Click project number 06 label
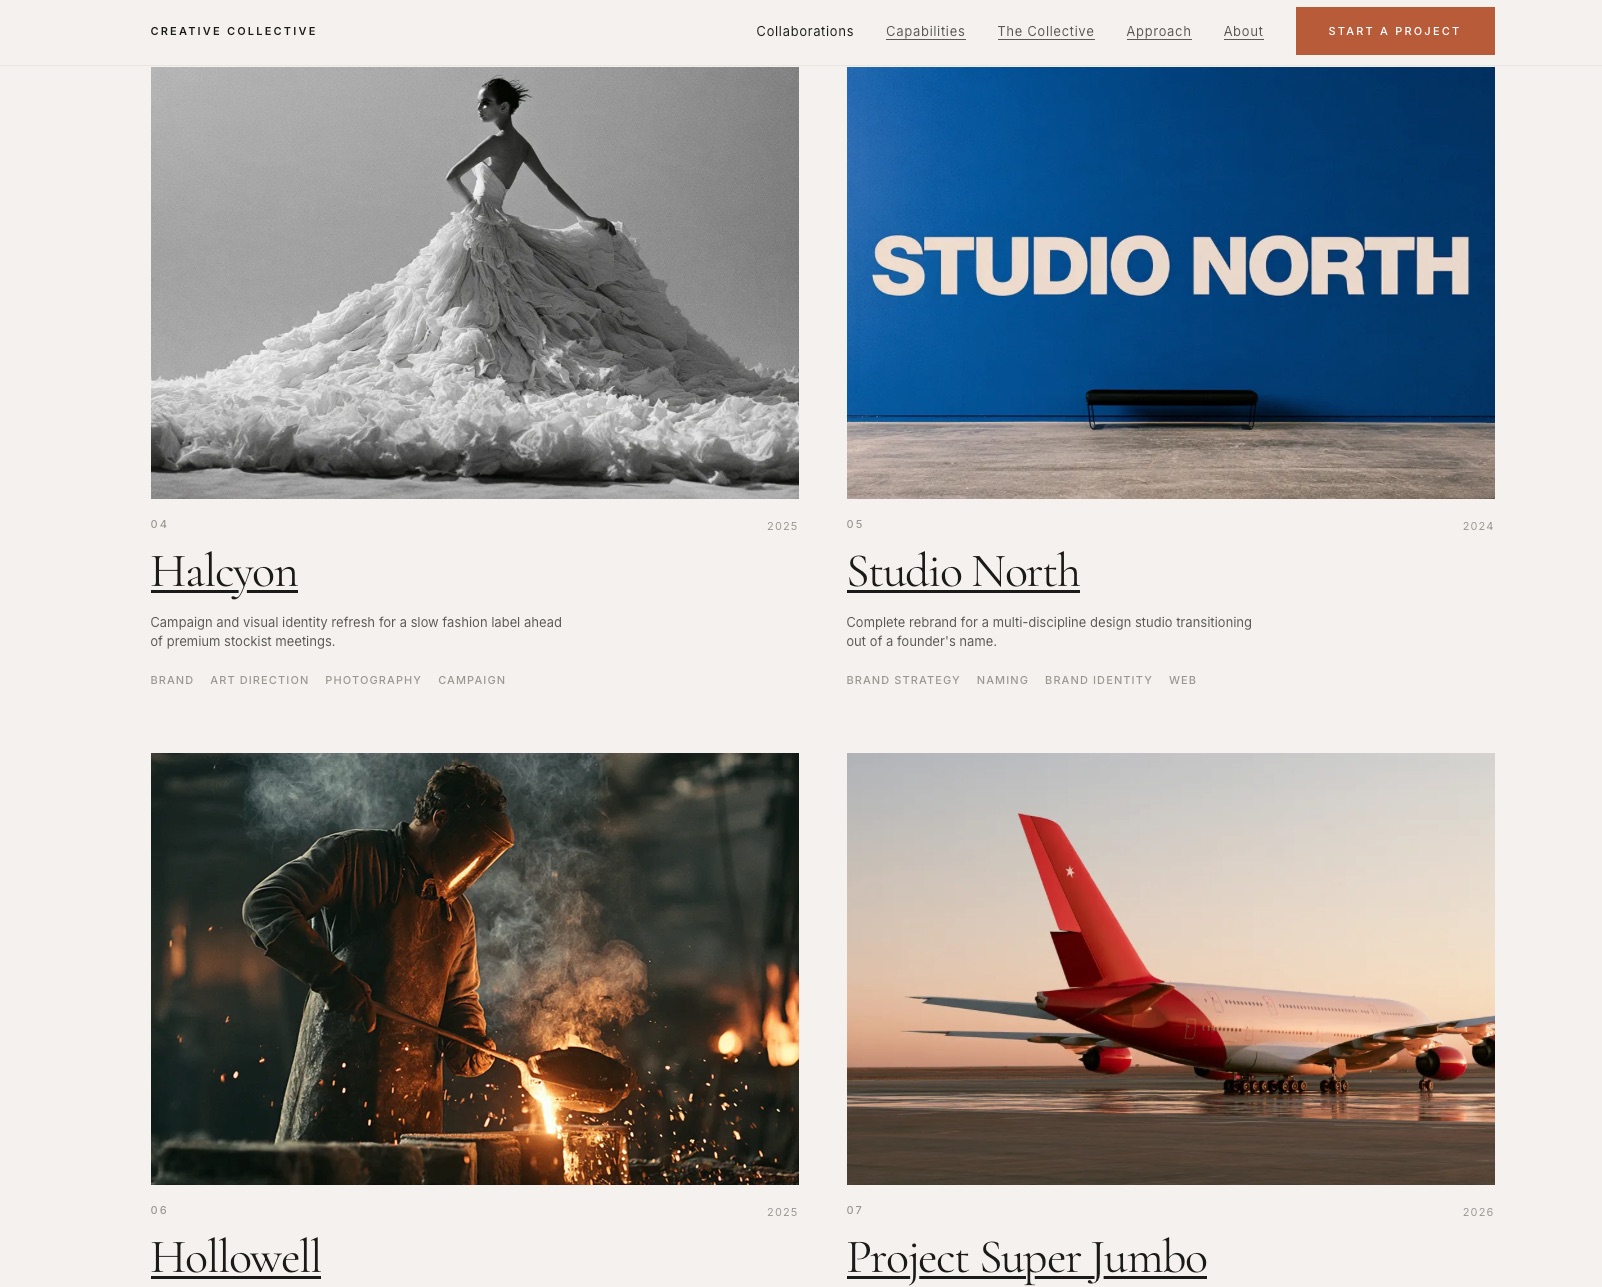This screenshot has width=1602, height=1287. point(159,1210)
